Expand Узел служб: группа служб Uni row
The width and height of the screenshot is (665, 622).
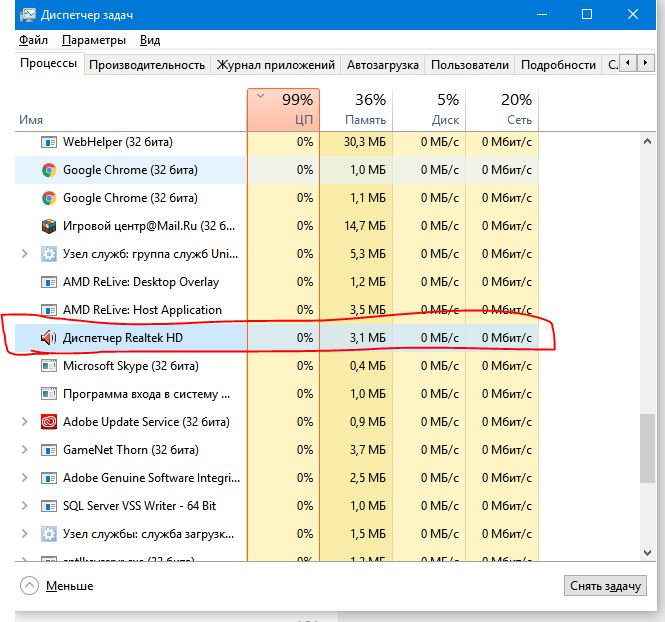25,254
